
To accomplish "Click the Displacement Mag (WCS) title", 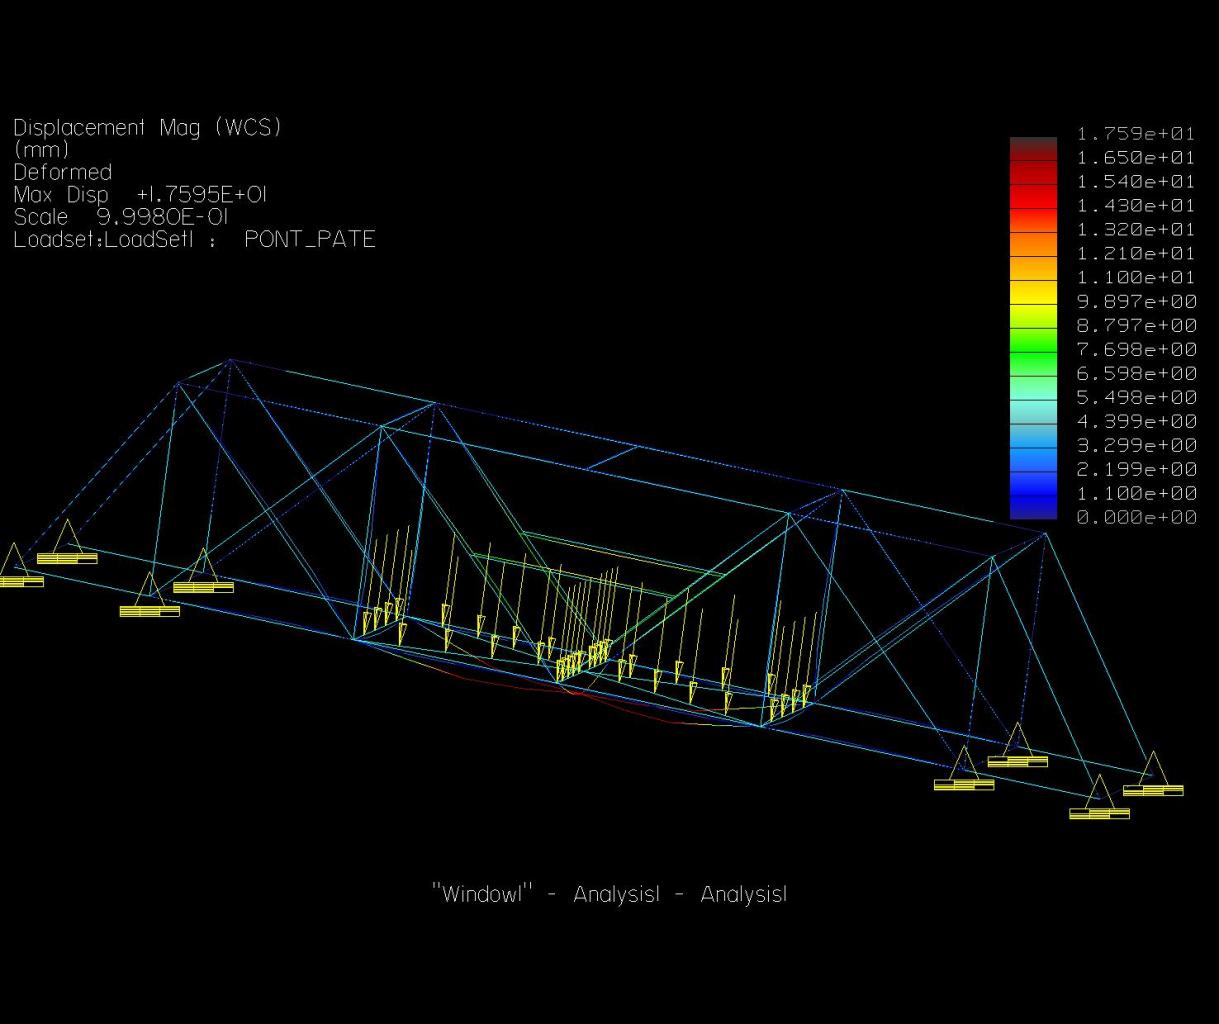I will pos(147,128).
